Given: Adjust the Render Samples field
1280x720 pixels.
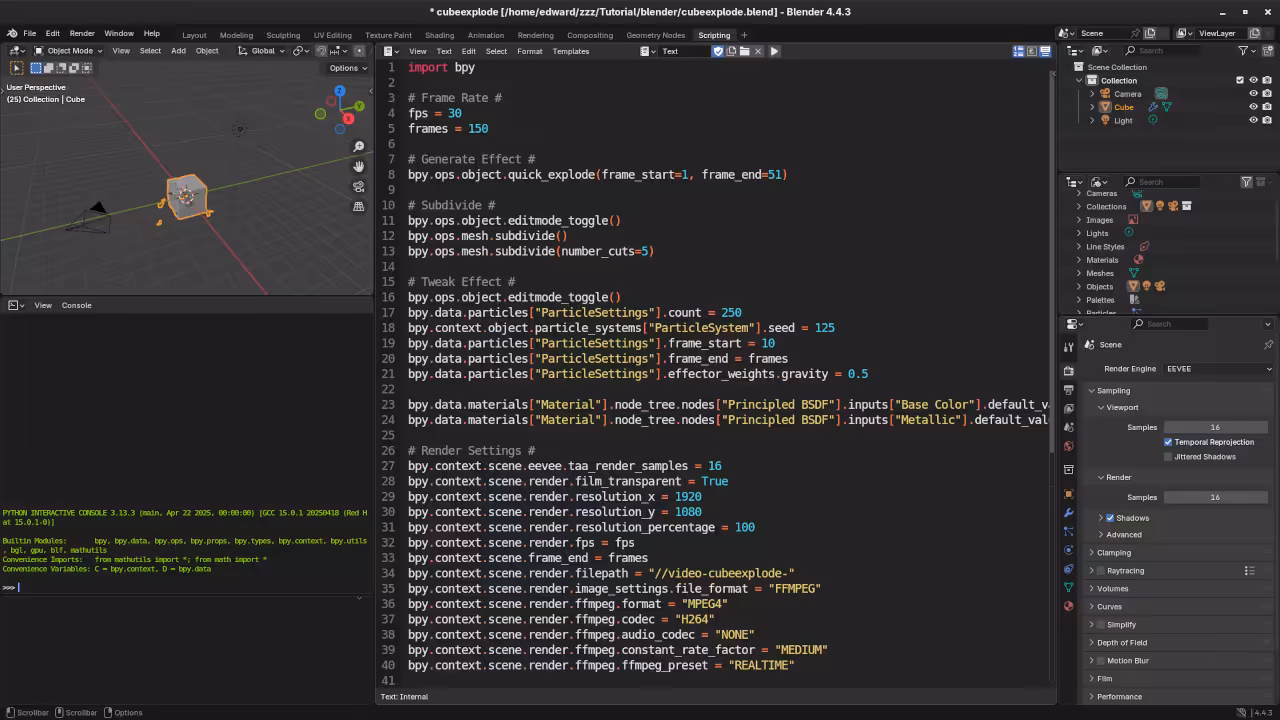Looking at the screenshot, I should coord(1215,497).
